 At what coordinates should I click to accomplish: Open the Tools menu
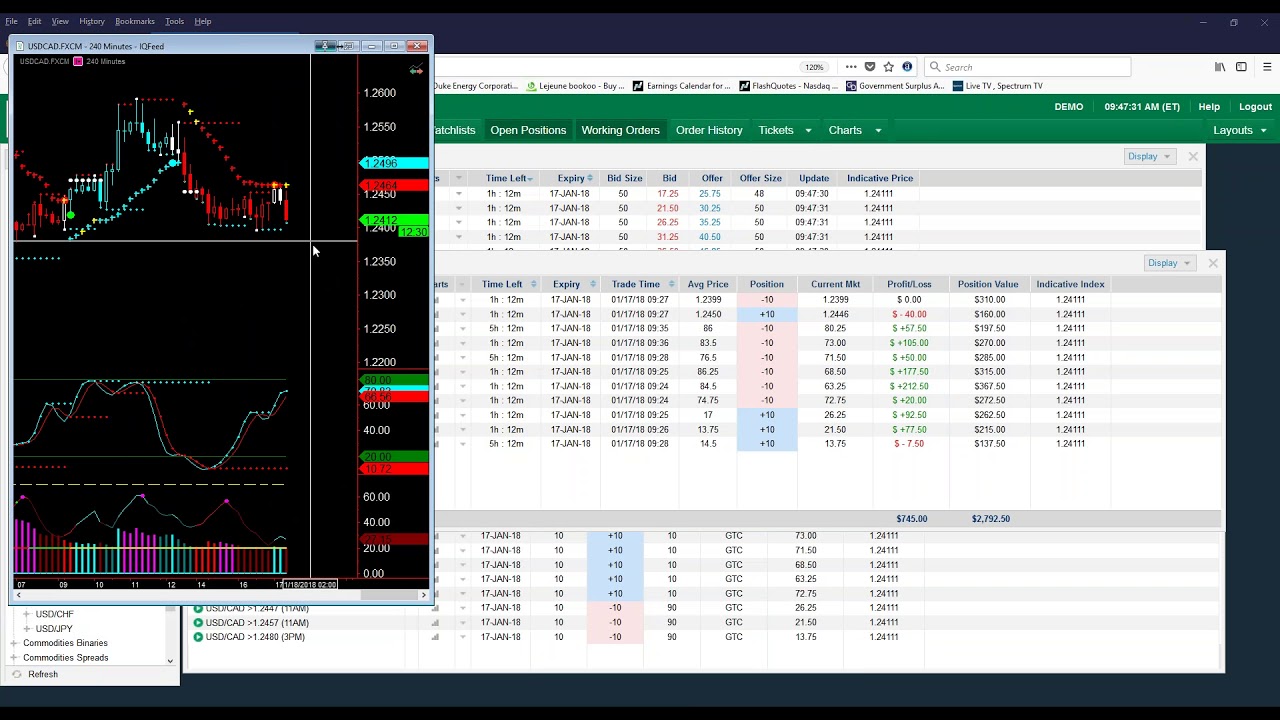tap(174, 21)
